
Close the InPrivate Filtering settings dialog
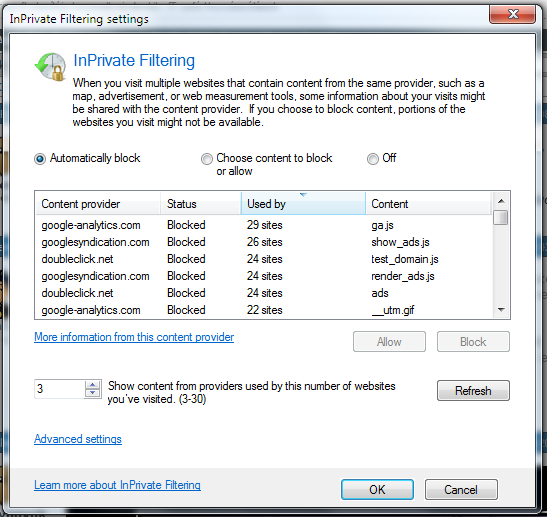coord(512,14)
